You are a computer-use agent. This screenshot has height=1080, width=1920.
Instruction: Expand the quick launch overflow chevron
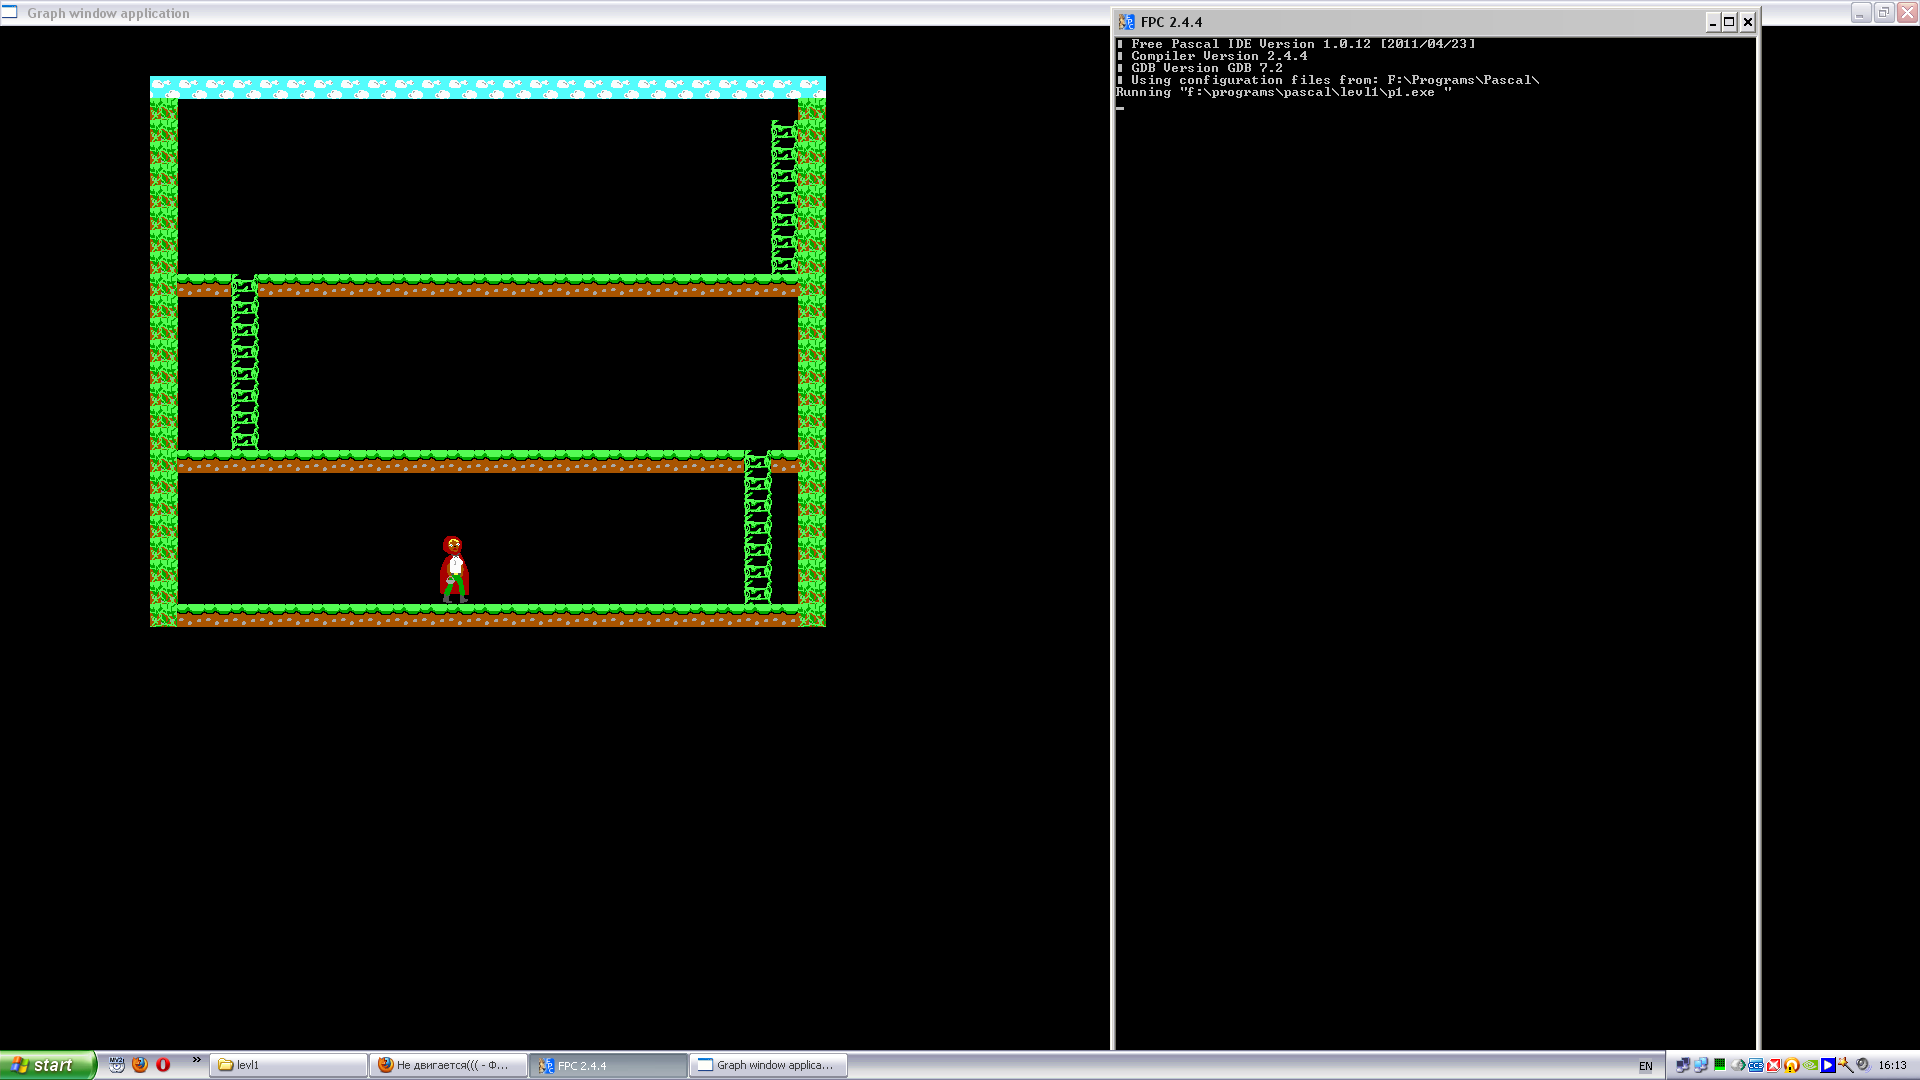pyautogui.click(x=196, y=1060)
